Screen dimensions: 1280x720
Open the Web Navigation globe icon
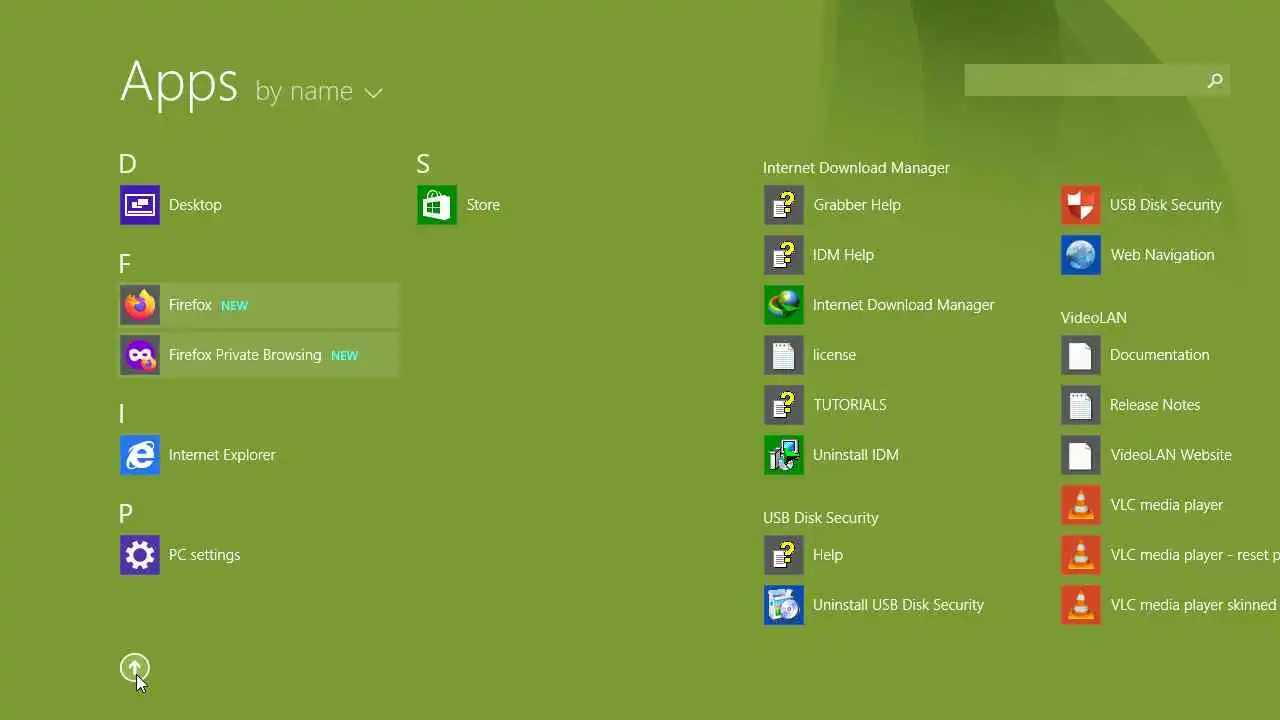(x=1081, y=255)
